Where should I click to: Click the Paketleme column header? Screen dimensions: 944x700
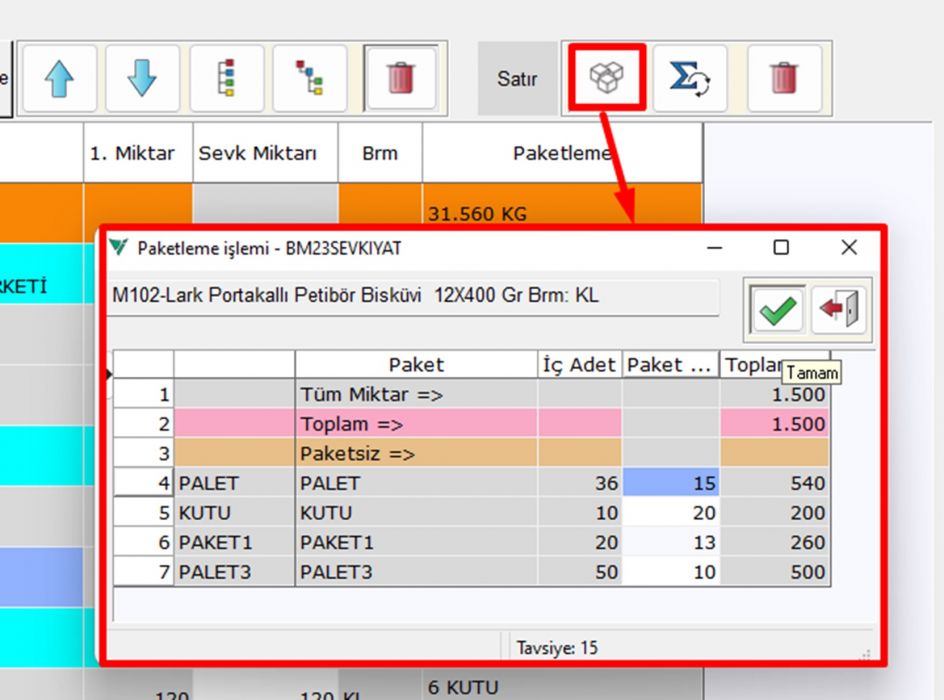[562, 153]
